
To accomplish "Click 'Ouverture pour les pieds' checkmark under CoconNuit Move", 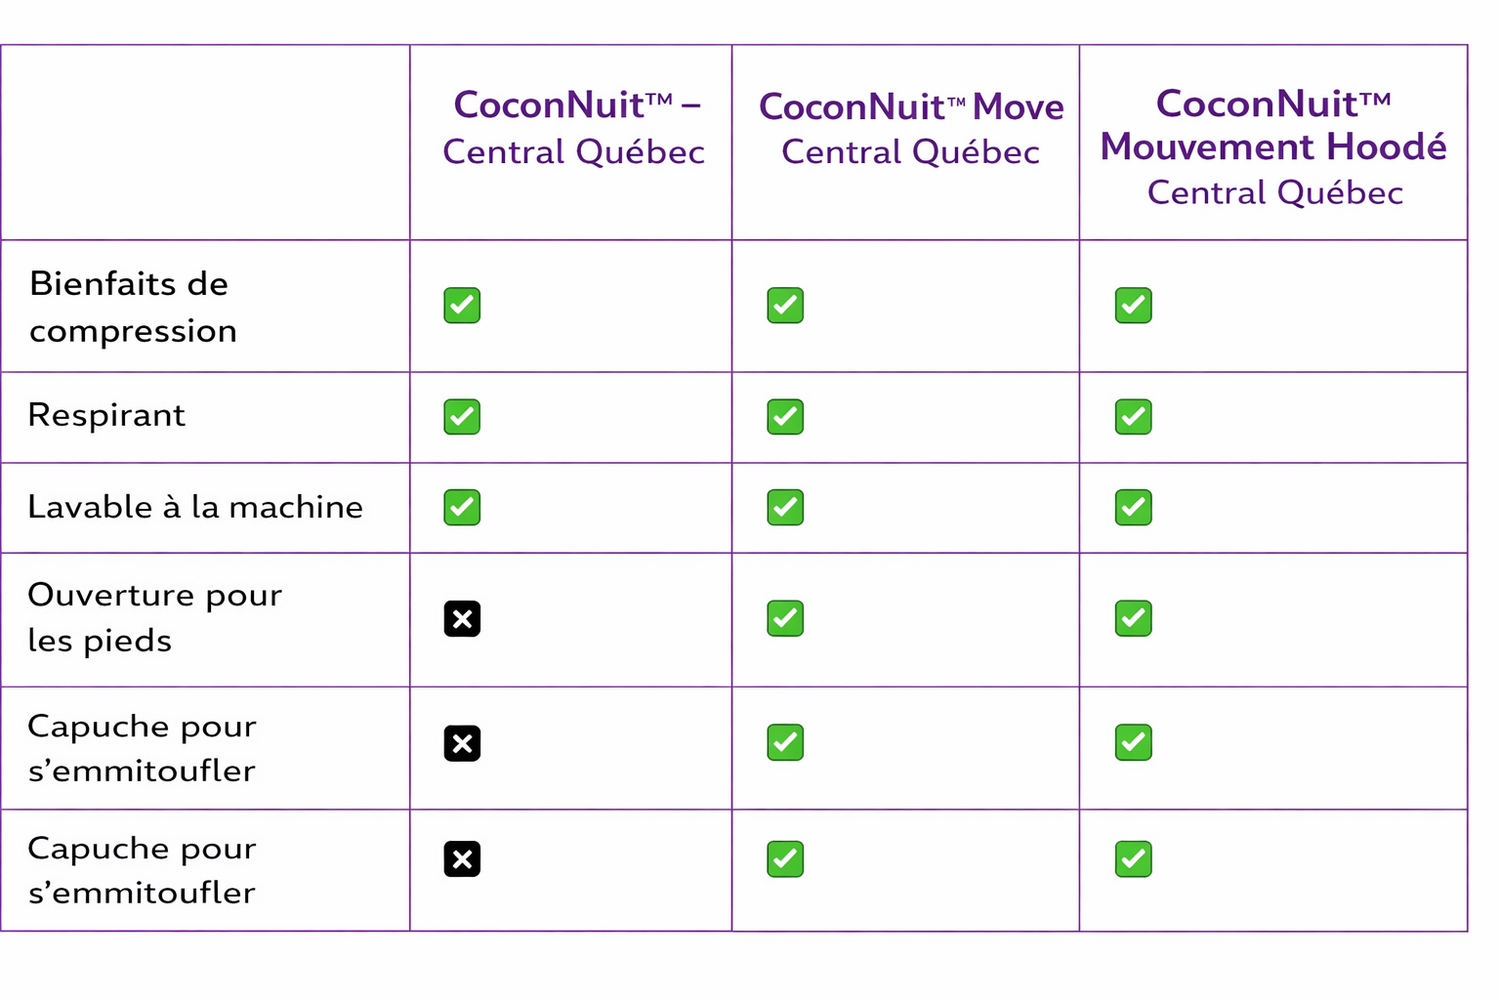I will 785,618.
